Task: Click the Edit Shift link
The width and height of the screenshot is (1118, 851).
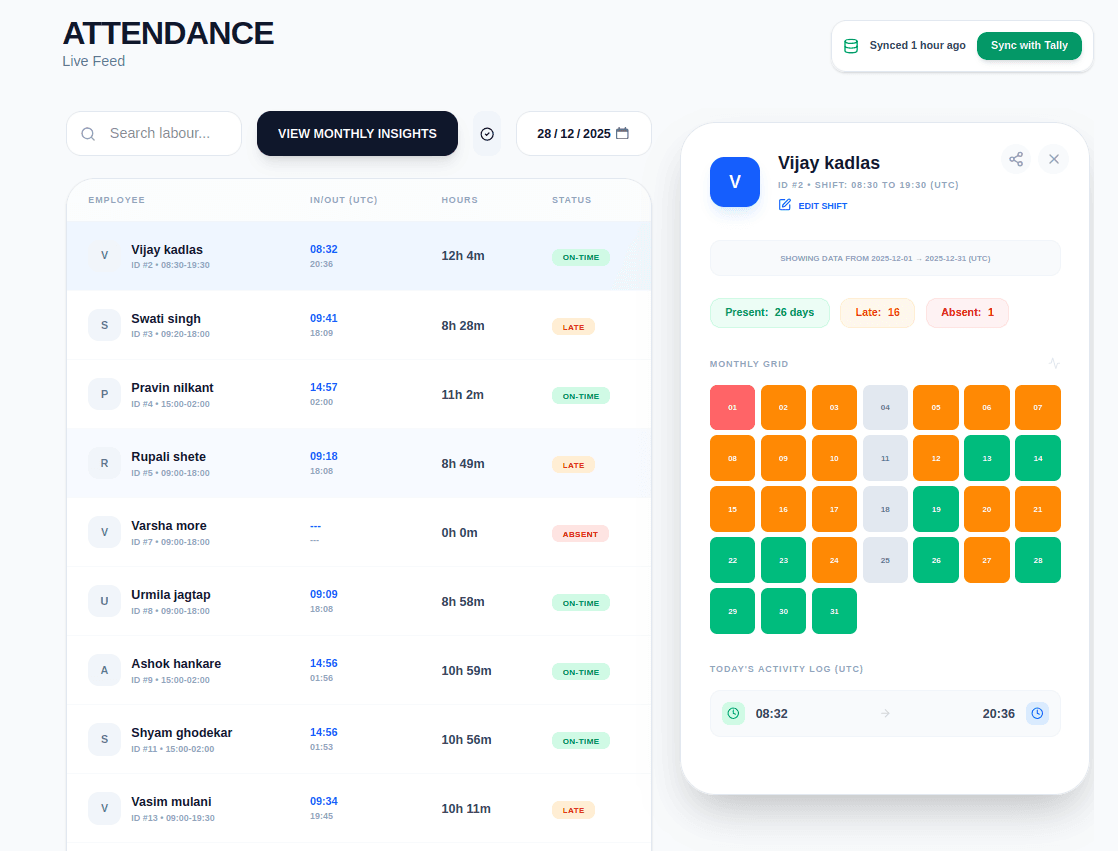Action: pos(822,206)
